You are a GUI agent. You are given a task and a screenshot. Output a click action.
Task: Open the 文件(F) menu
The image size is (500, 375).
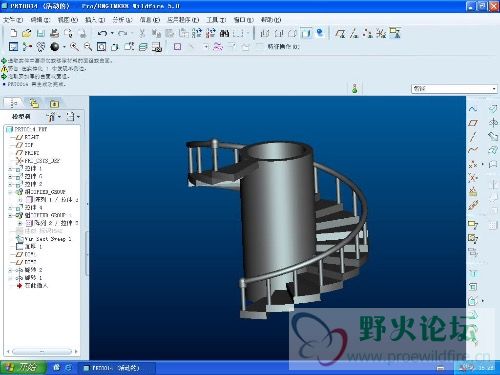click(13, 20)
